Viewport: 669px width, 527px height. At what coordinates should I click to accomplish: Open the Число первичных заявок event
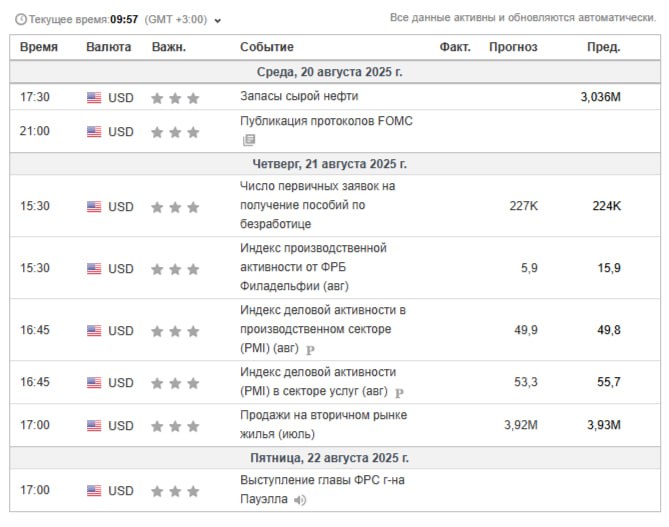[x=317, y=205]
